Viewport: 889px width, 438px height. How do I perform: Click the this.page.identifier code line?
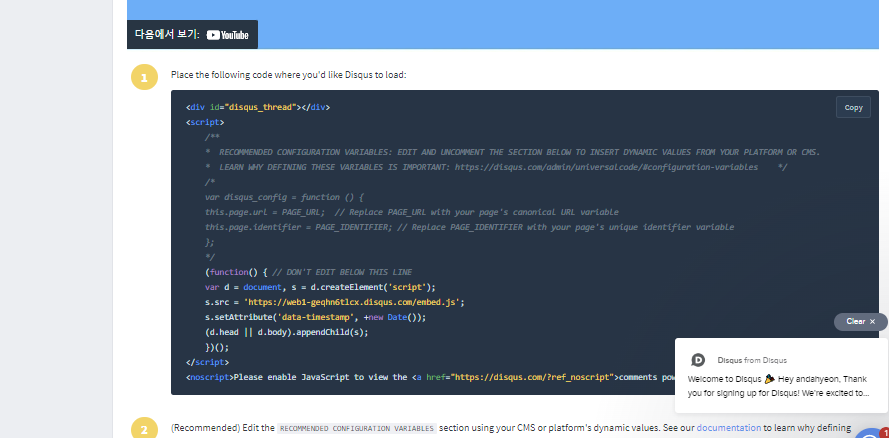[x=469, y=227]
